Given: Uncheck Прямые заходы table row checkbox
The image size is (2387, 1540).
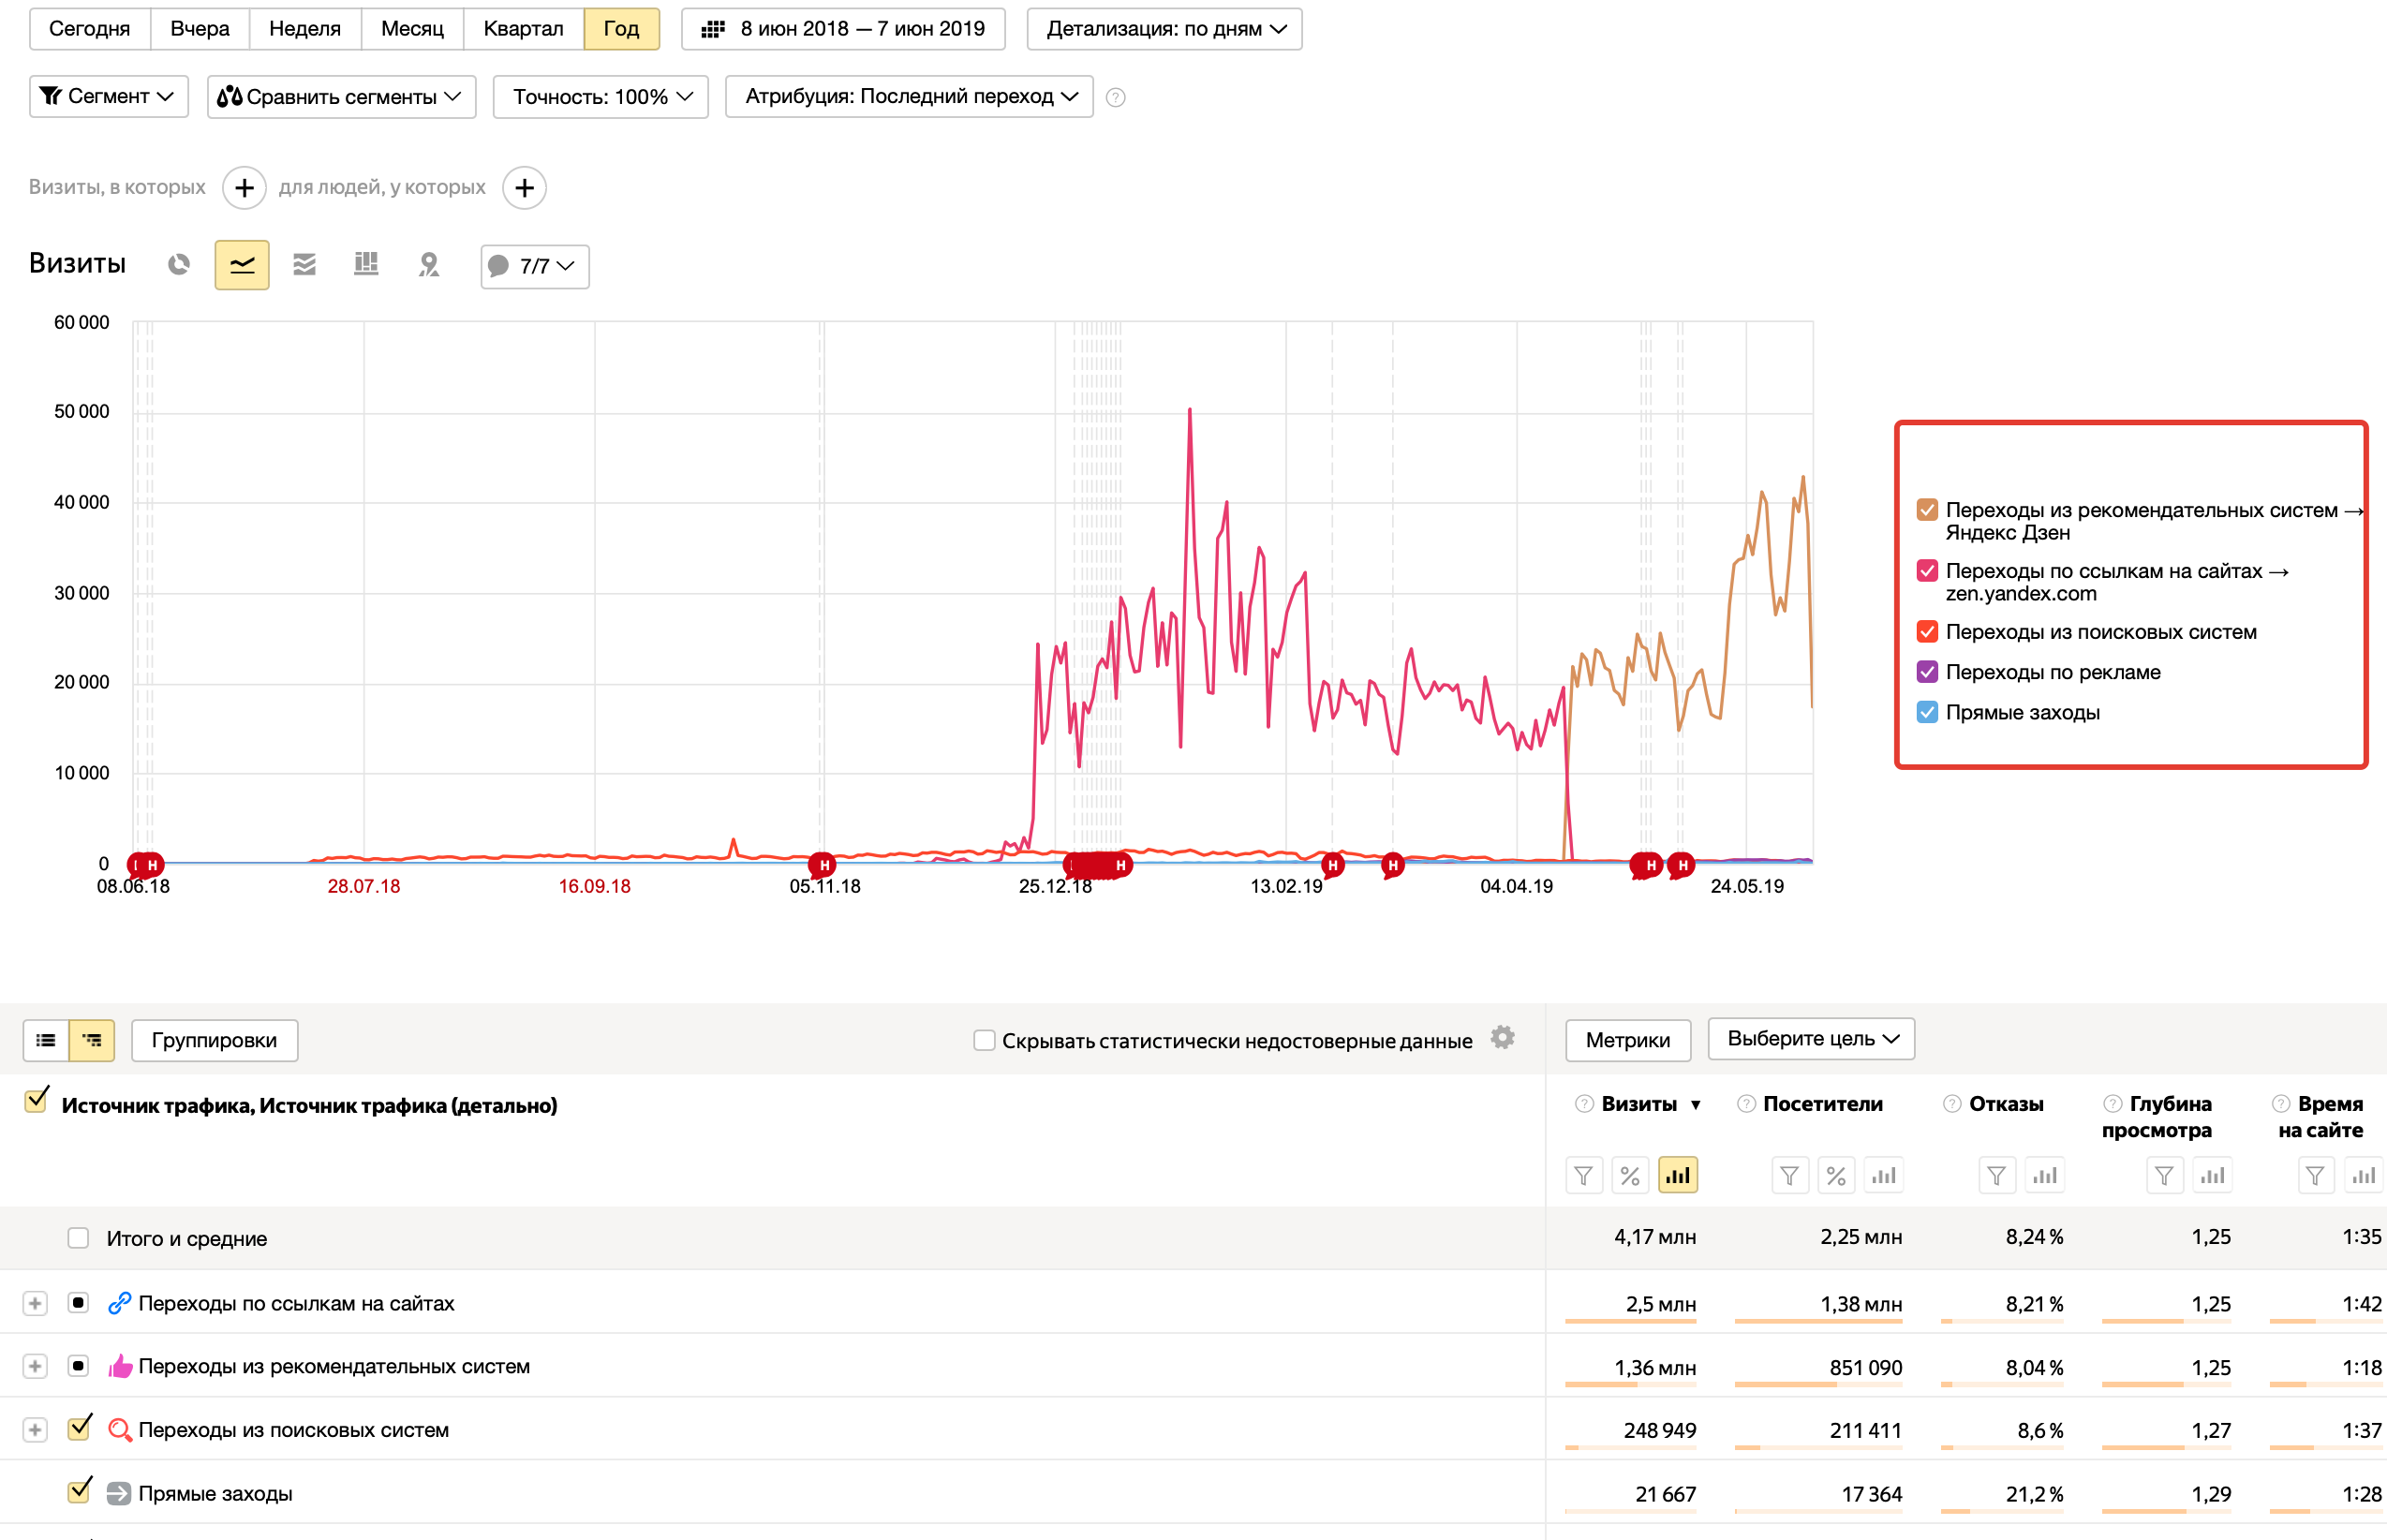Looking at the screenshot, I should pos(79,1492).
